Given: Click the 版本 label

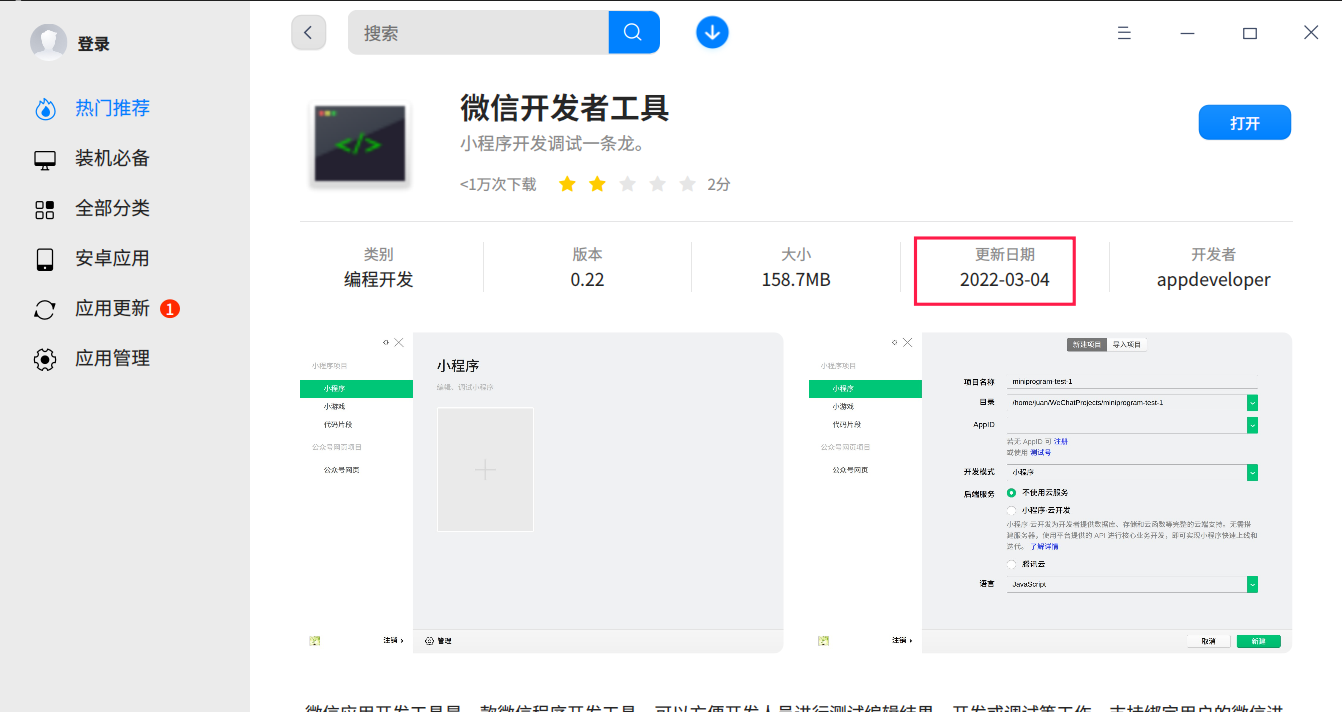Looking at the screenshot, I should [588, 255].
